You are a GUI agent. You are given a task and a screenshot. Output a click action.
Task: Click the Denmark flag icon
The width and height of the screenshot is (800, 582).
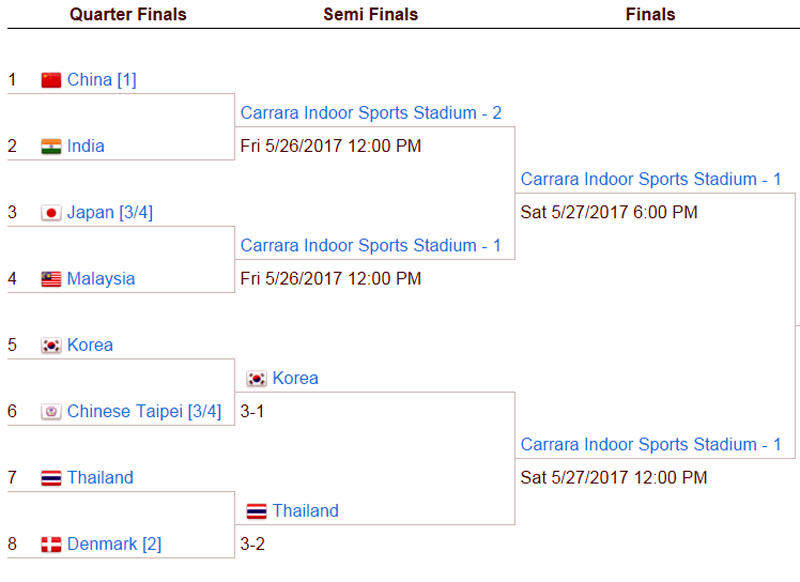(51, 544)
